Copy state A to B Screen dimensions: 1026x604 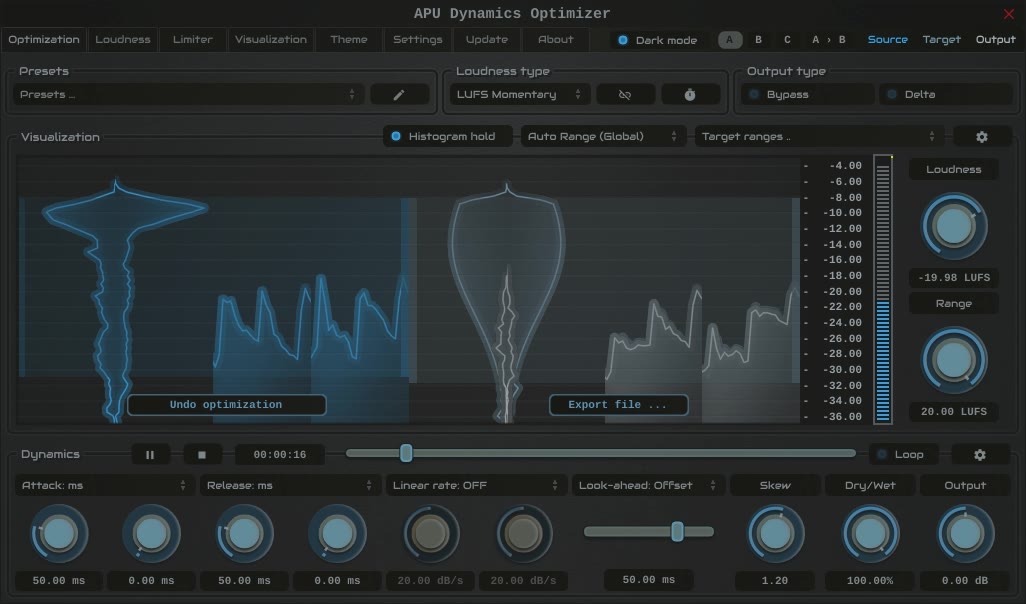828,40
